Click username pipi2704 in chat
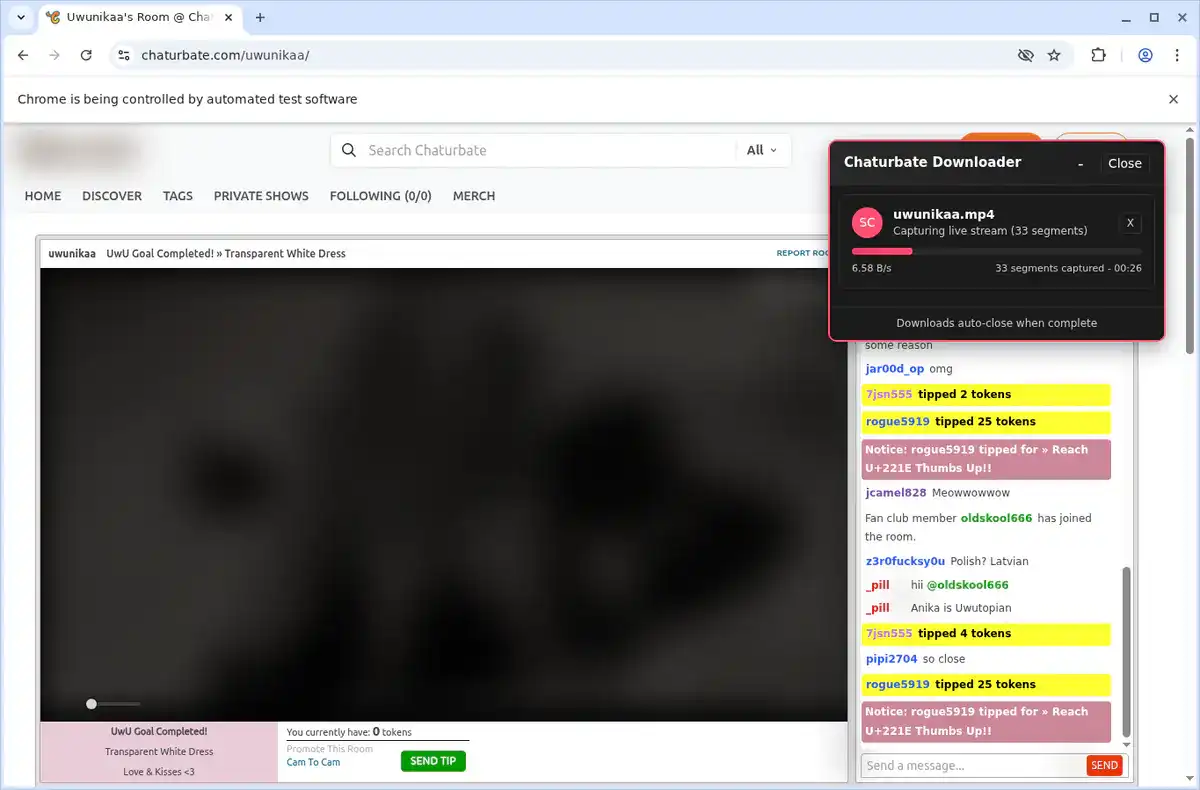This screenshot has height=790, width=1200. (891, 659)
